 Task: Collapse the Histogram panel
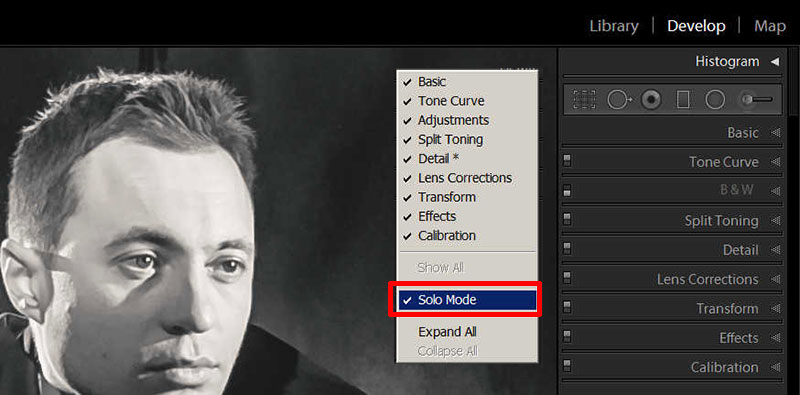(x=775, y=62)
